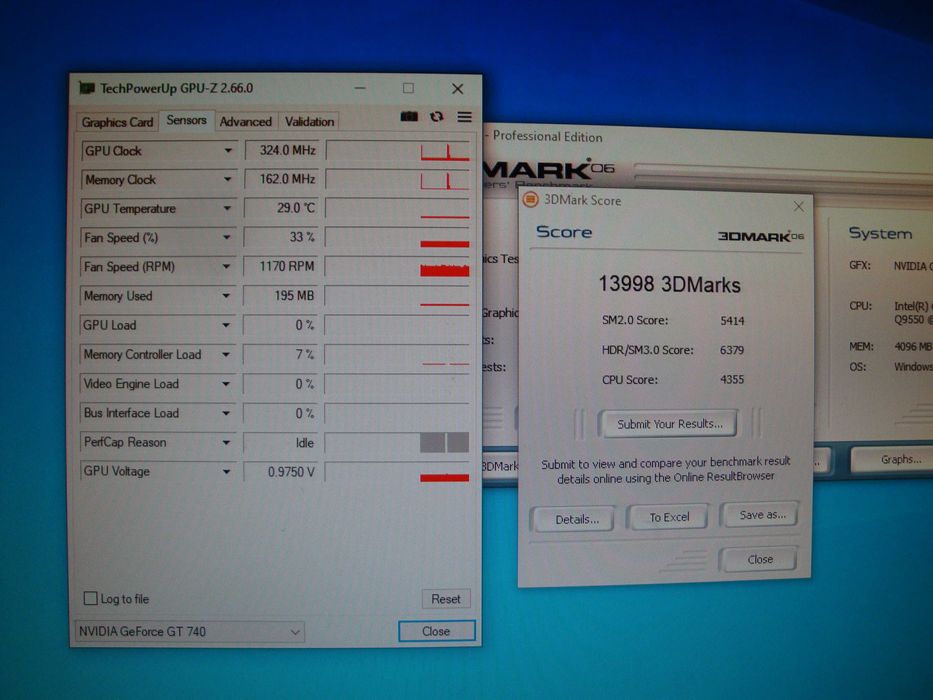Click the Fan Speed (RPM) history graph
933x700 pixels.
click(397, 267)
